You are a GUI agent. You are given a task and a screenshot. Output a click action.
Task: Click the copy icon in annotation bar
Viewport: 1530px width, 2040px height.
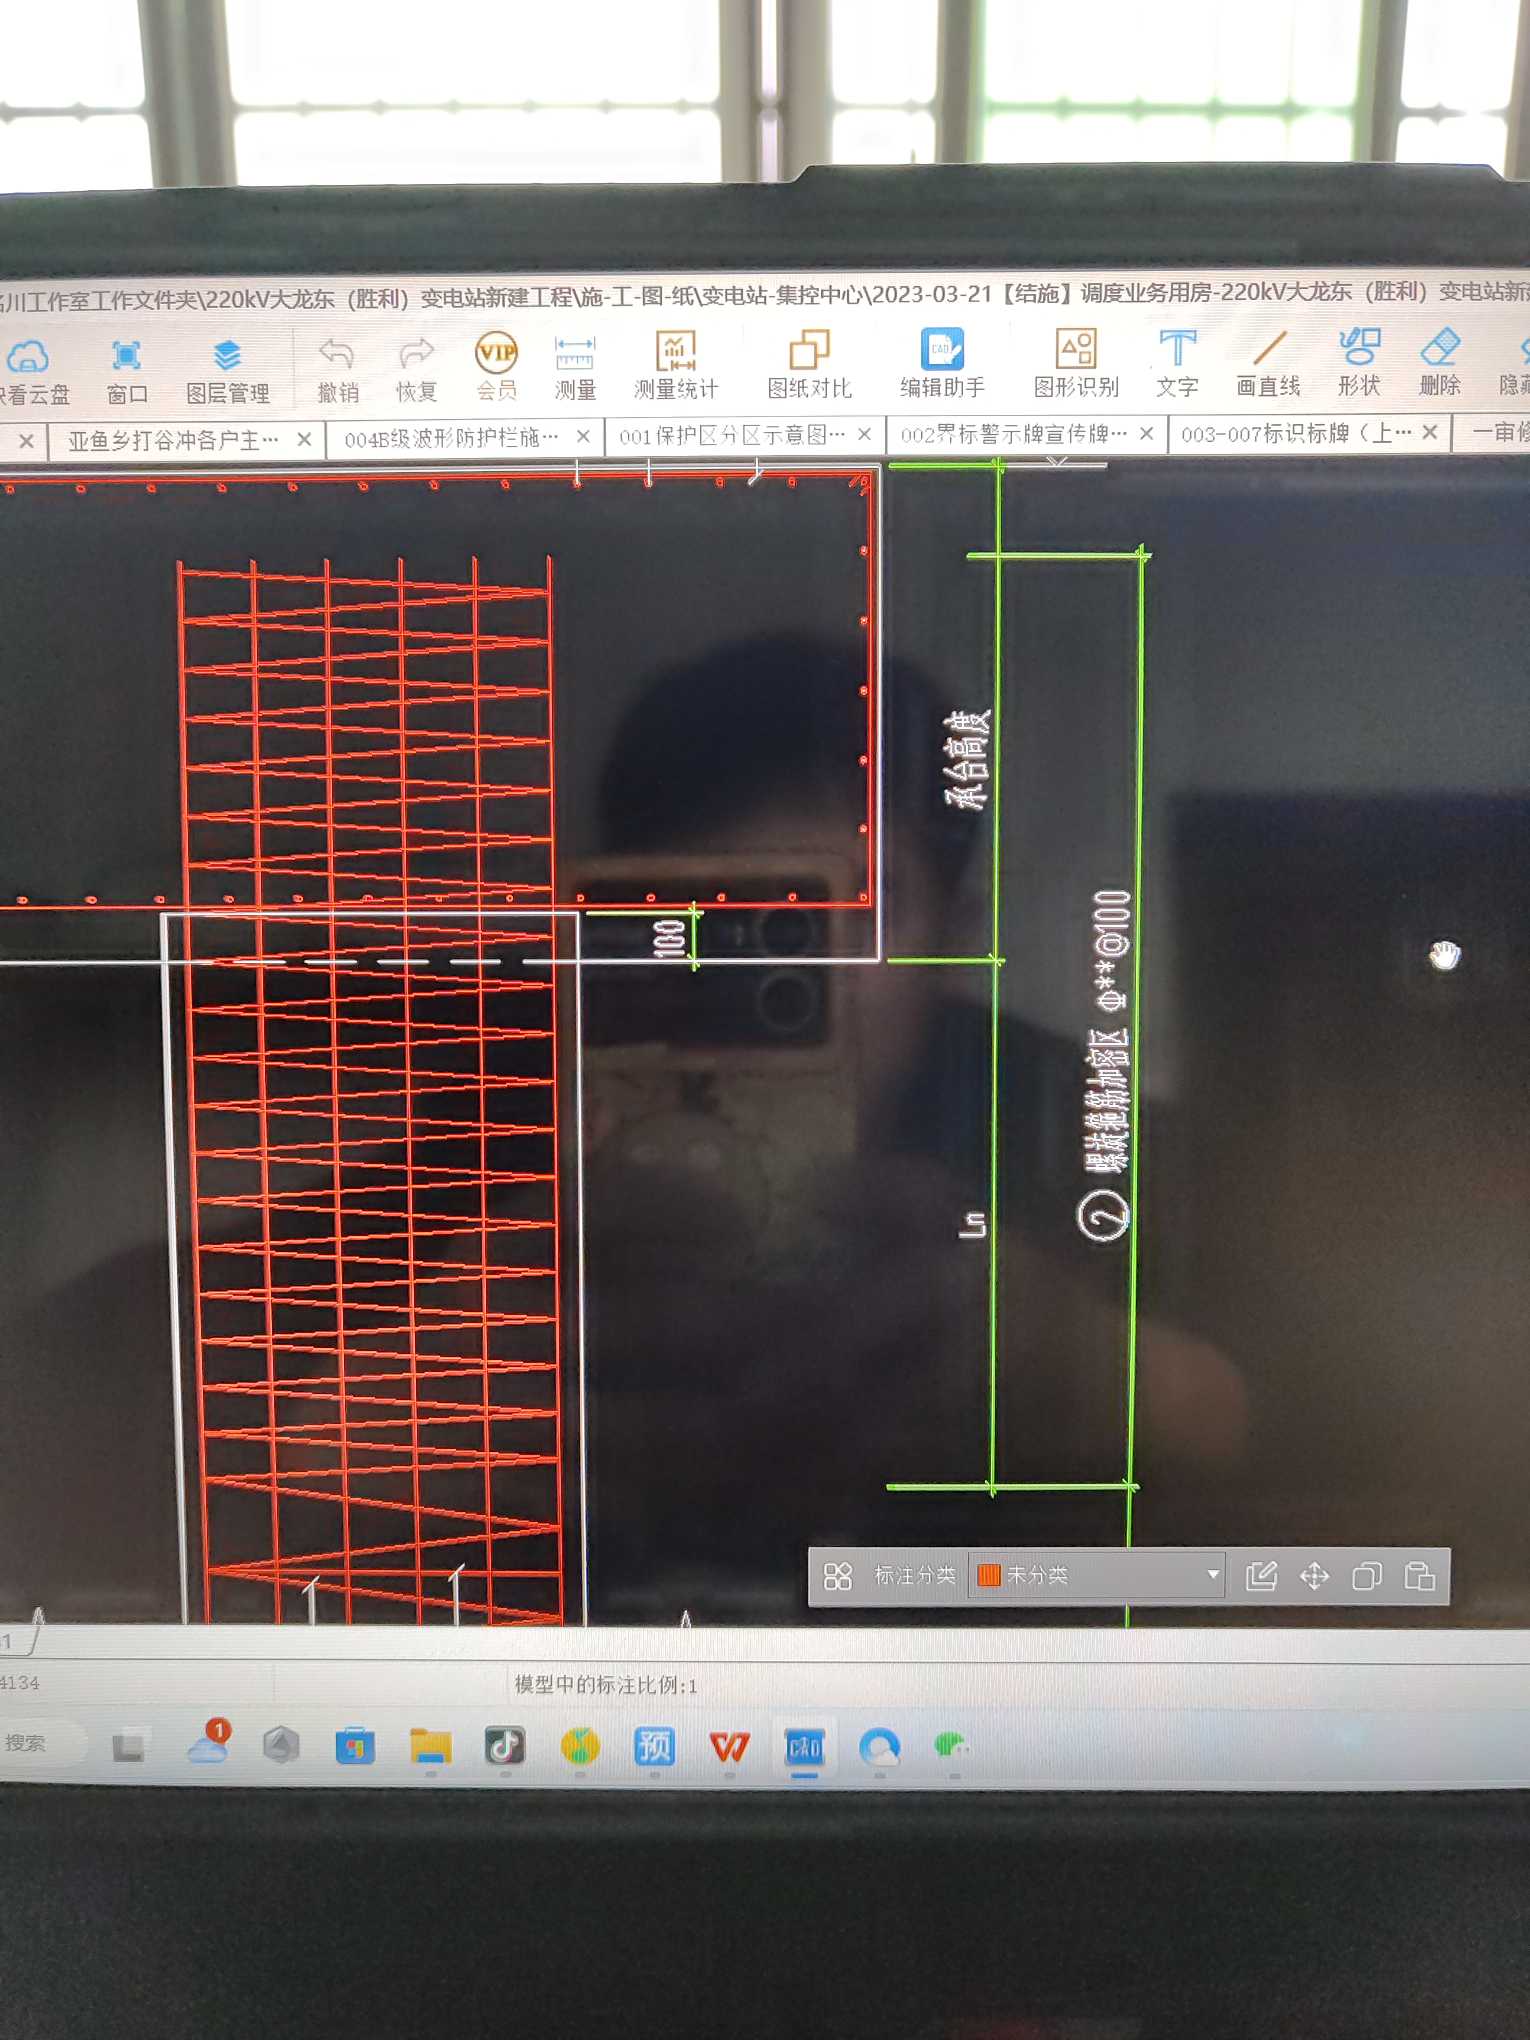tap(1366, 1577)
